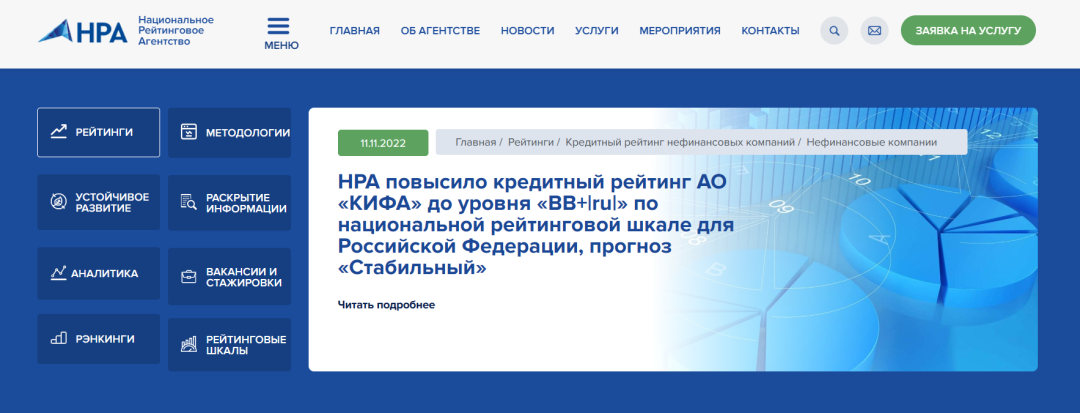This screenshot has width=1080, height=413.
Task: Select НОВОСТИ in the navigation bar
Action: coord(527,31)
